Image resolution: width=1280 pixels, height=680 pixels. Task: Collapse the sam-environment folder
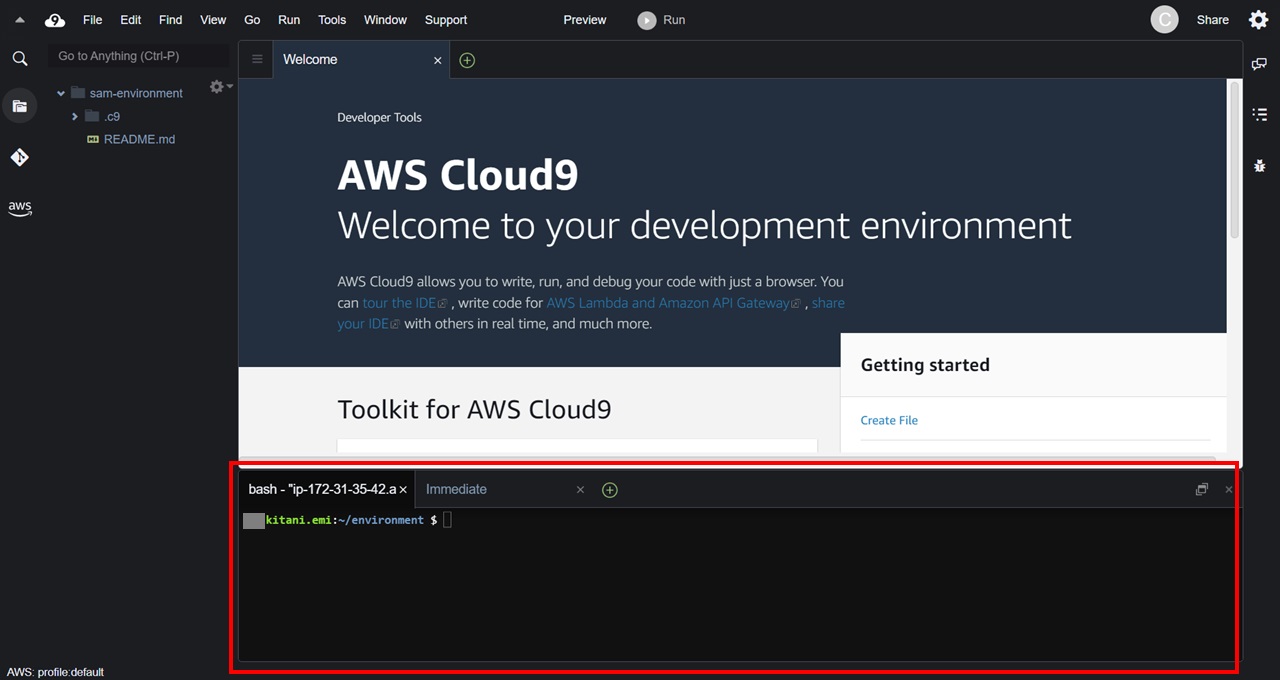pos(61,93)
